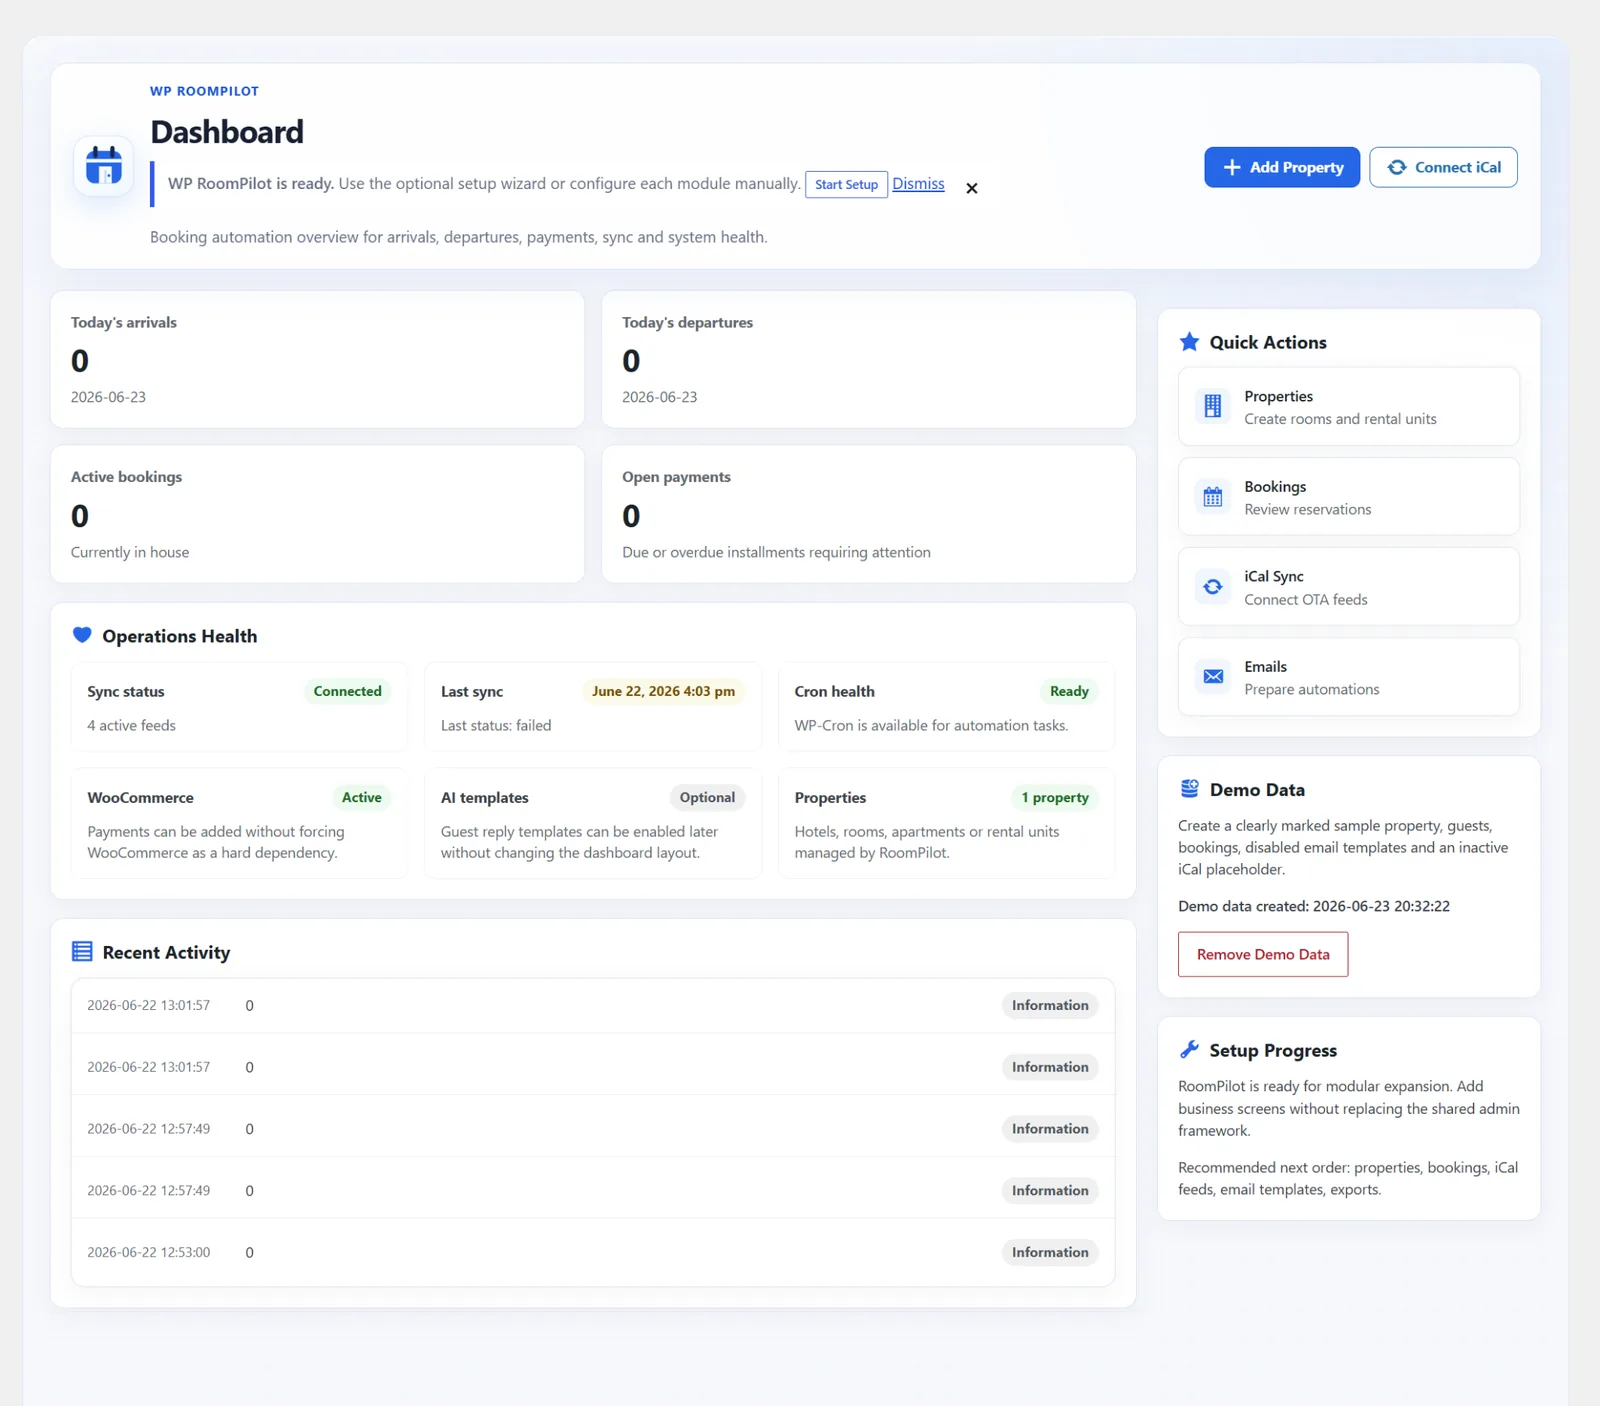The image size is (1600, 1406).
Task: Click the 4 active feeds text
Action: (x=131, y=725)
